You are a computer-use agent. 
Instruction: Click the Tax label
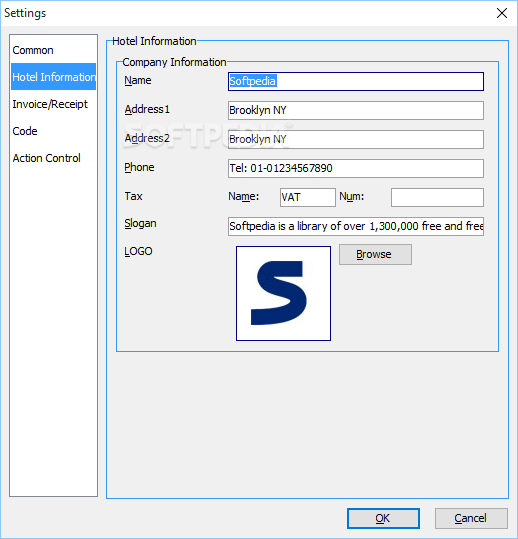(x=133, y=196)
